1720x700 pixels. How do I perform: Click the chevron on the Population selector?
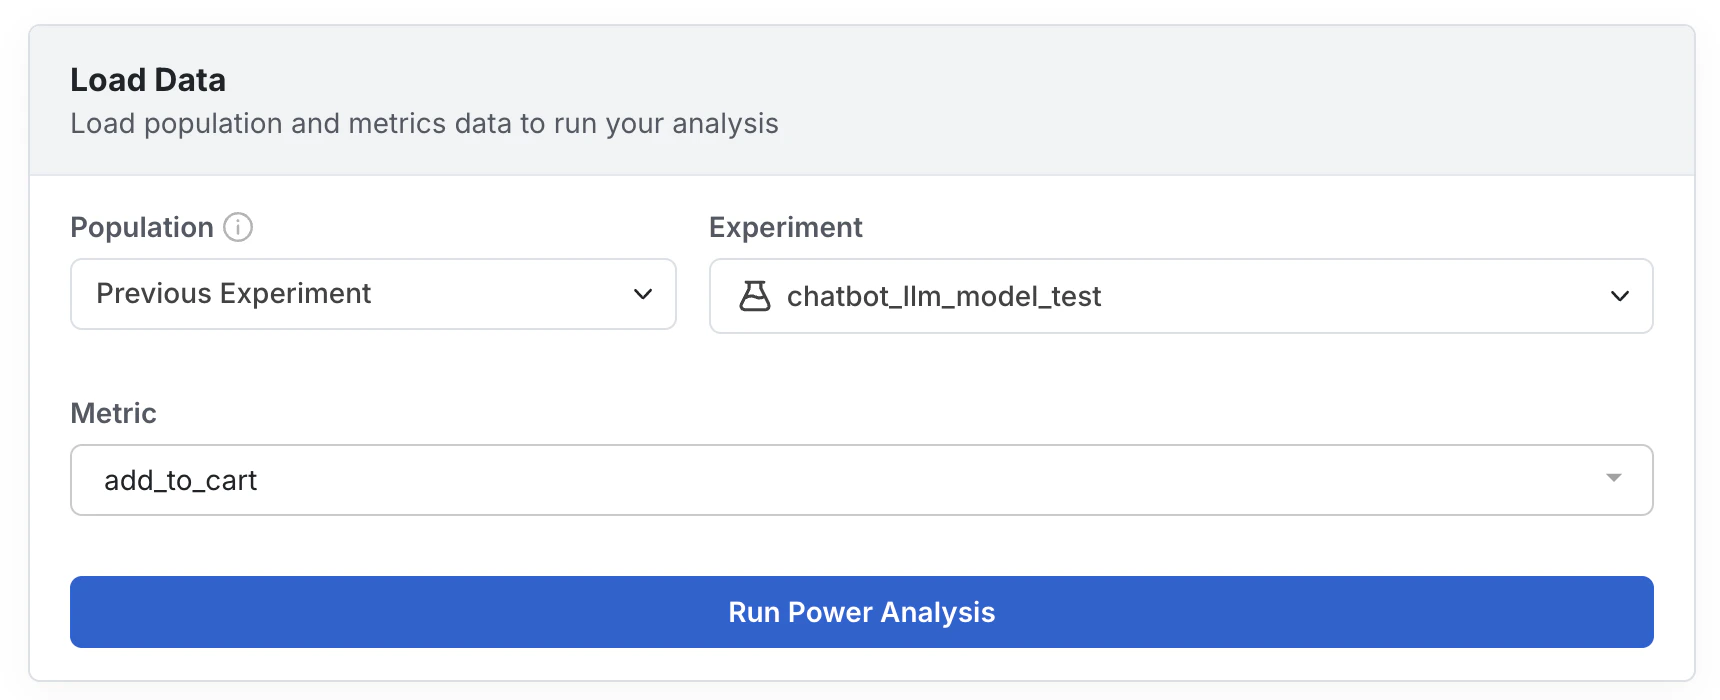pyautogui.click(x=643, y=294)
